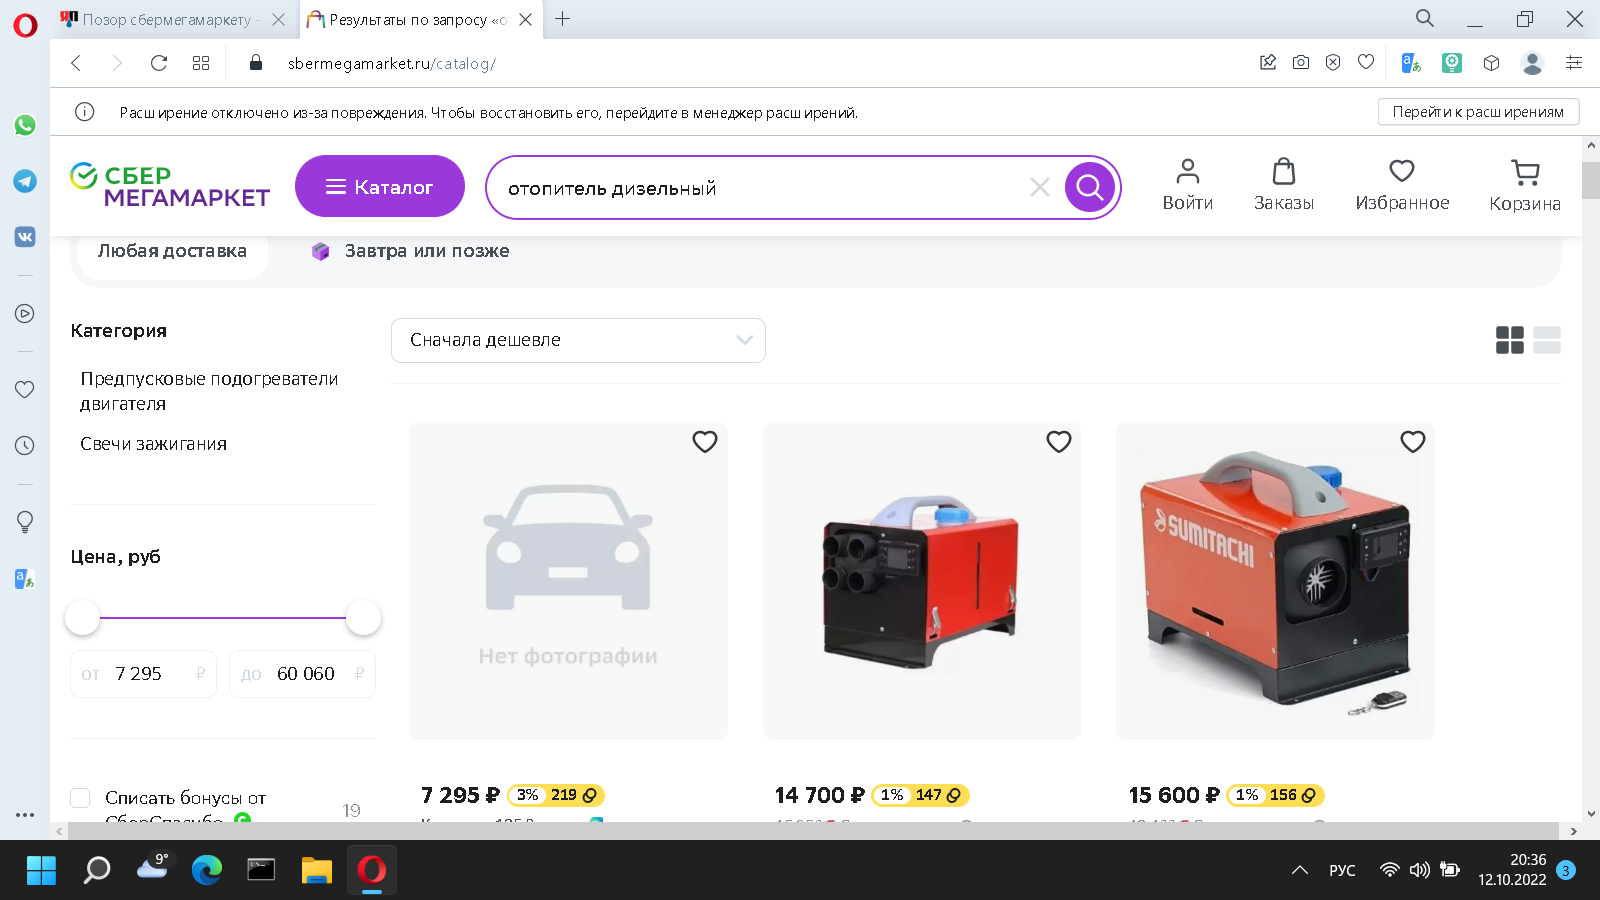
Task: Click the purple search magnifier button
Action: 1090,187
